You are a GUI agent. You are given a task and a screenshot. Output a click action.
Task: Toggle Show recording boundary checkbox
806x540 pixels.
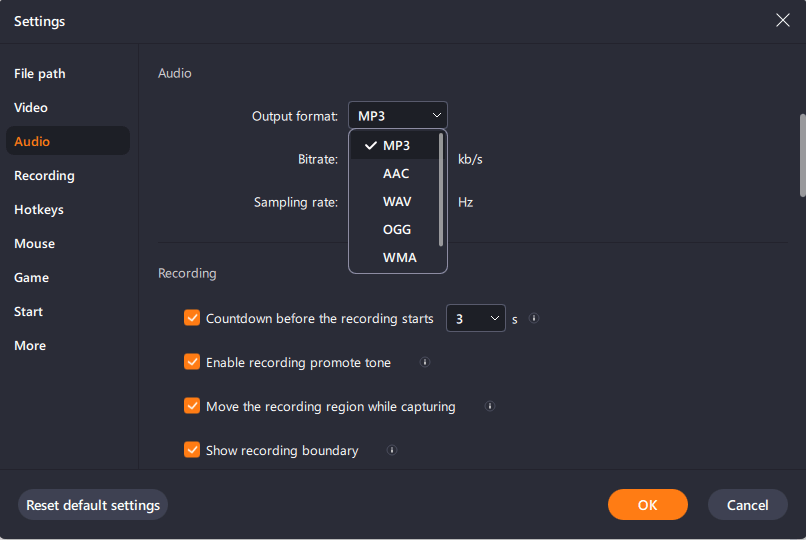[x=192, y=450]
